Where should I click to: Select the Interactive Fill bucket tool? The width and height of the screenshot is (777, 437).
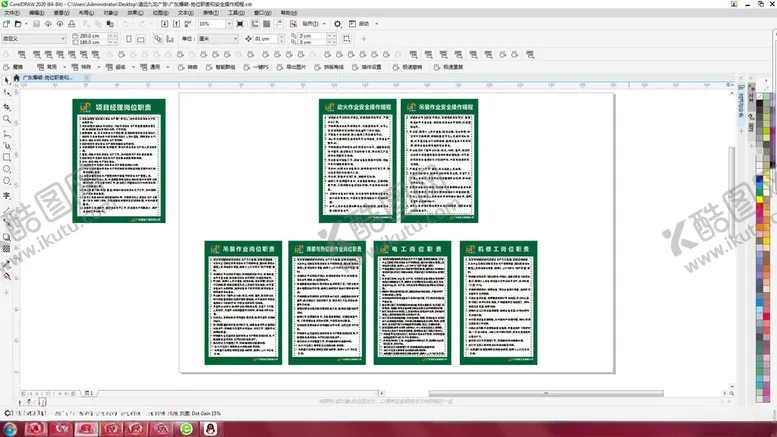click(x=6, y=276)
